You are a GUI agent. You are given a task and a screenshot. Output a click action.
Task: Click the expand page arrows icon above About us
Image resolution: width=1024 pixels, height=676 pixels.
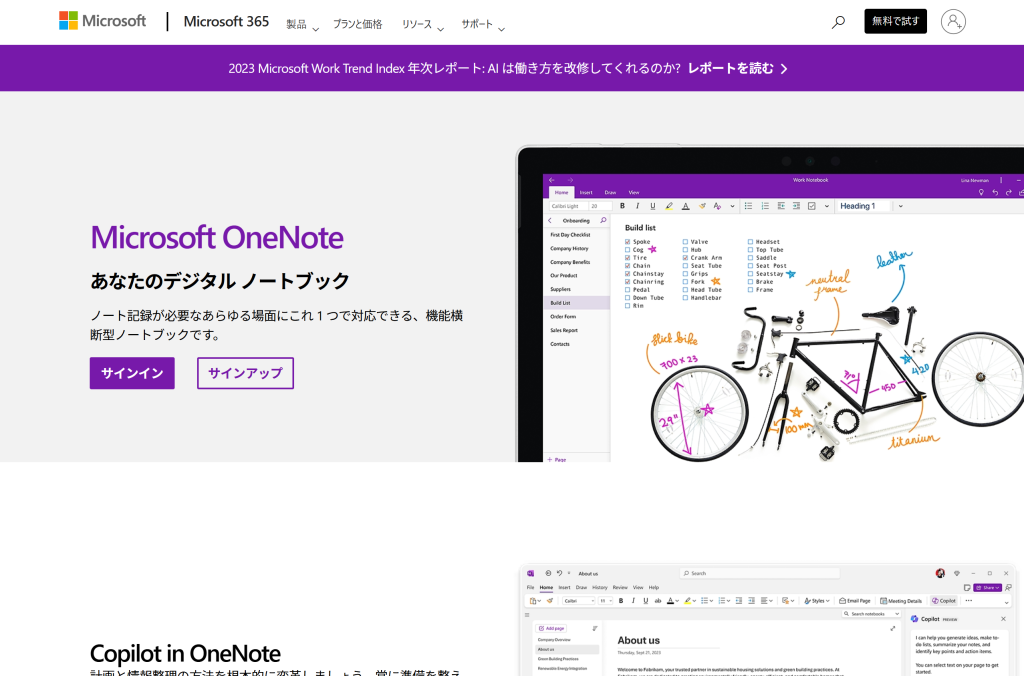point(893,628)
